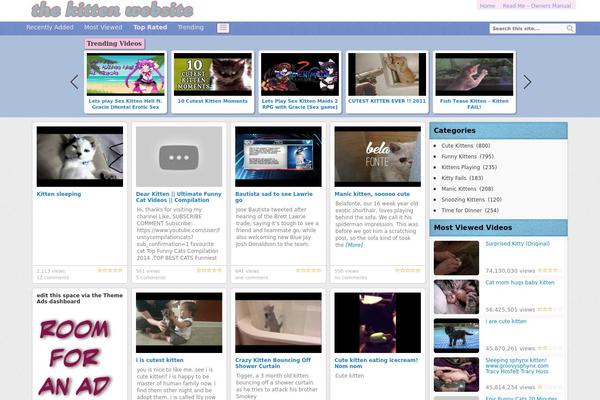Viewport: 600px width, 400px height.
Task: Open CUTEST KITTEN EVER !! 2011 thumbnail
Action: 387,74
